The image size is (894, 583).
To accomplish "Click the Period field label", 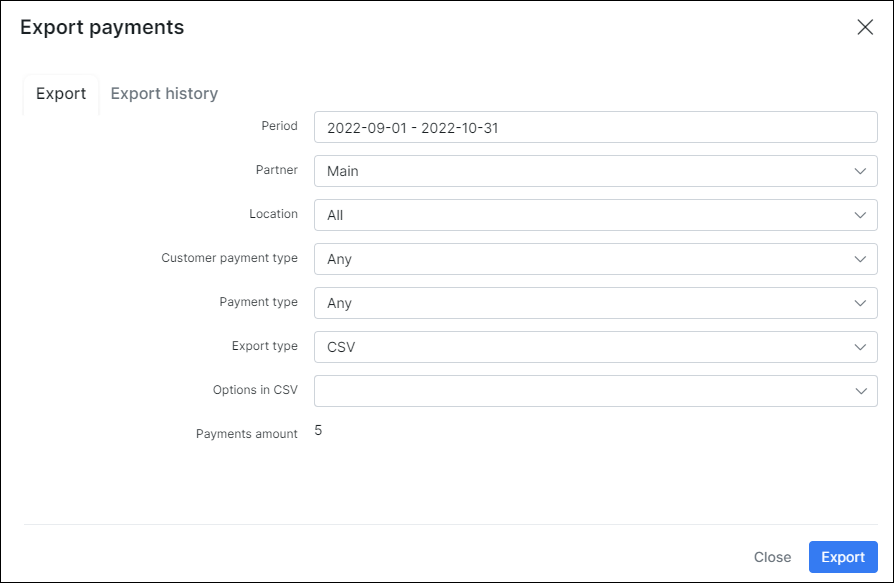I will tap(279, 126).
